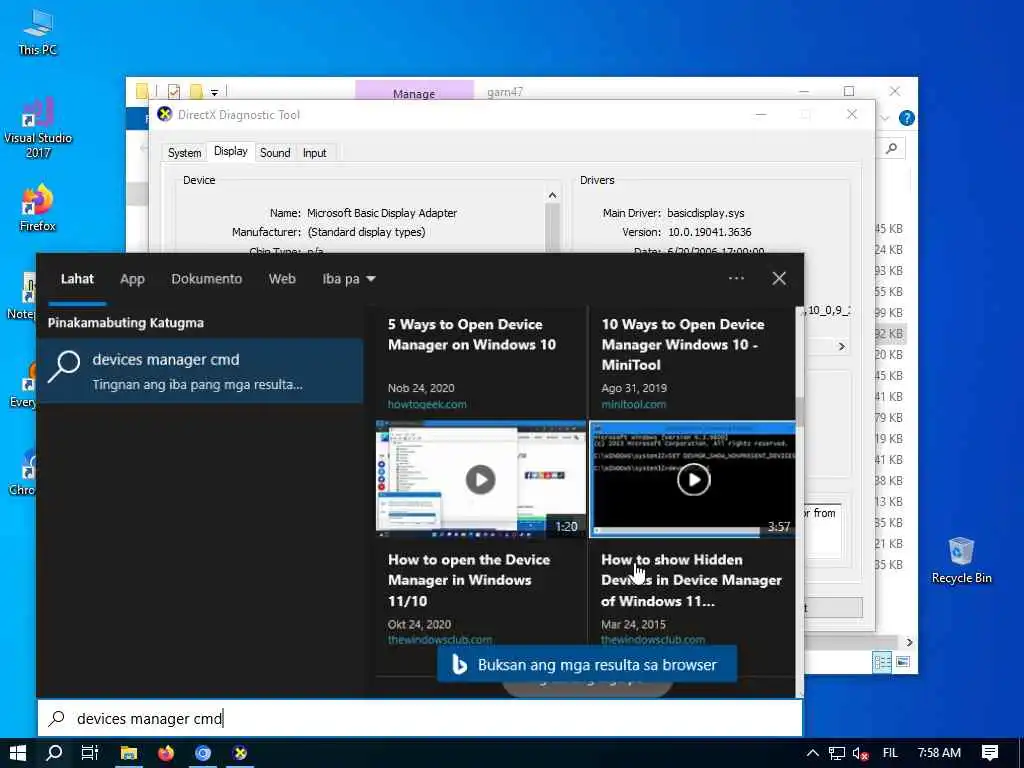
Task: Open the FIL language input indicator
Action: coord(890,753)
